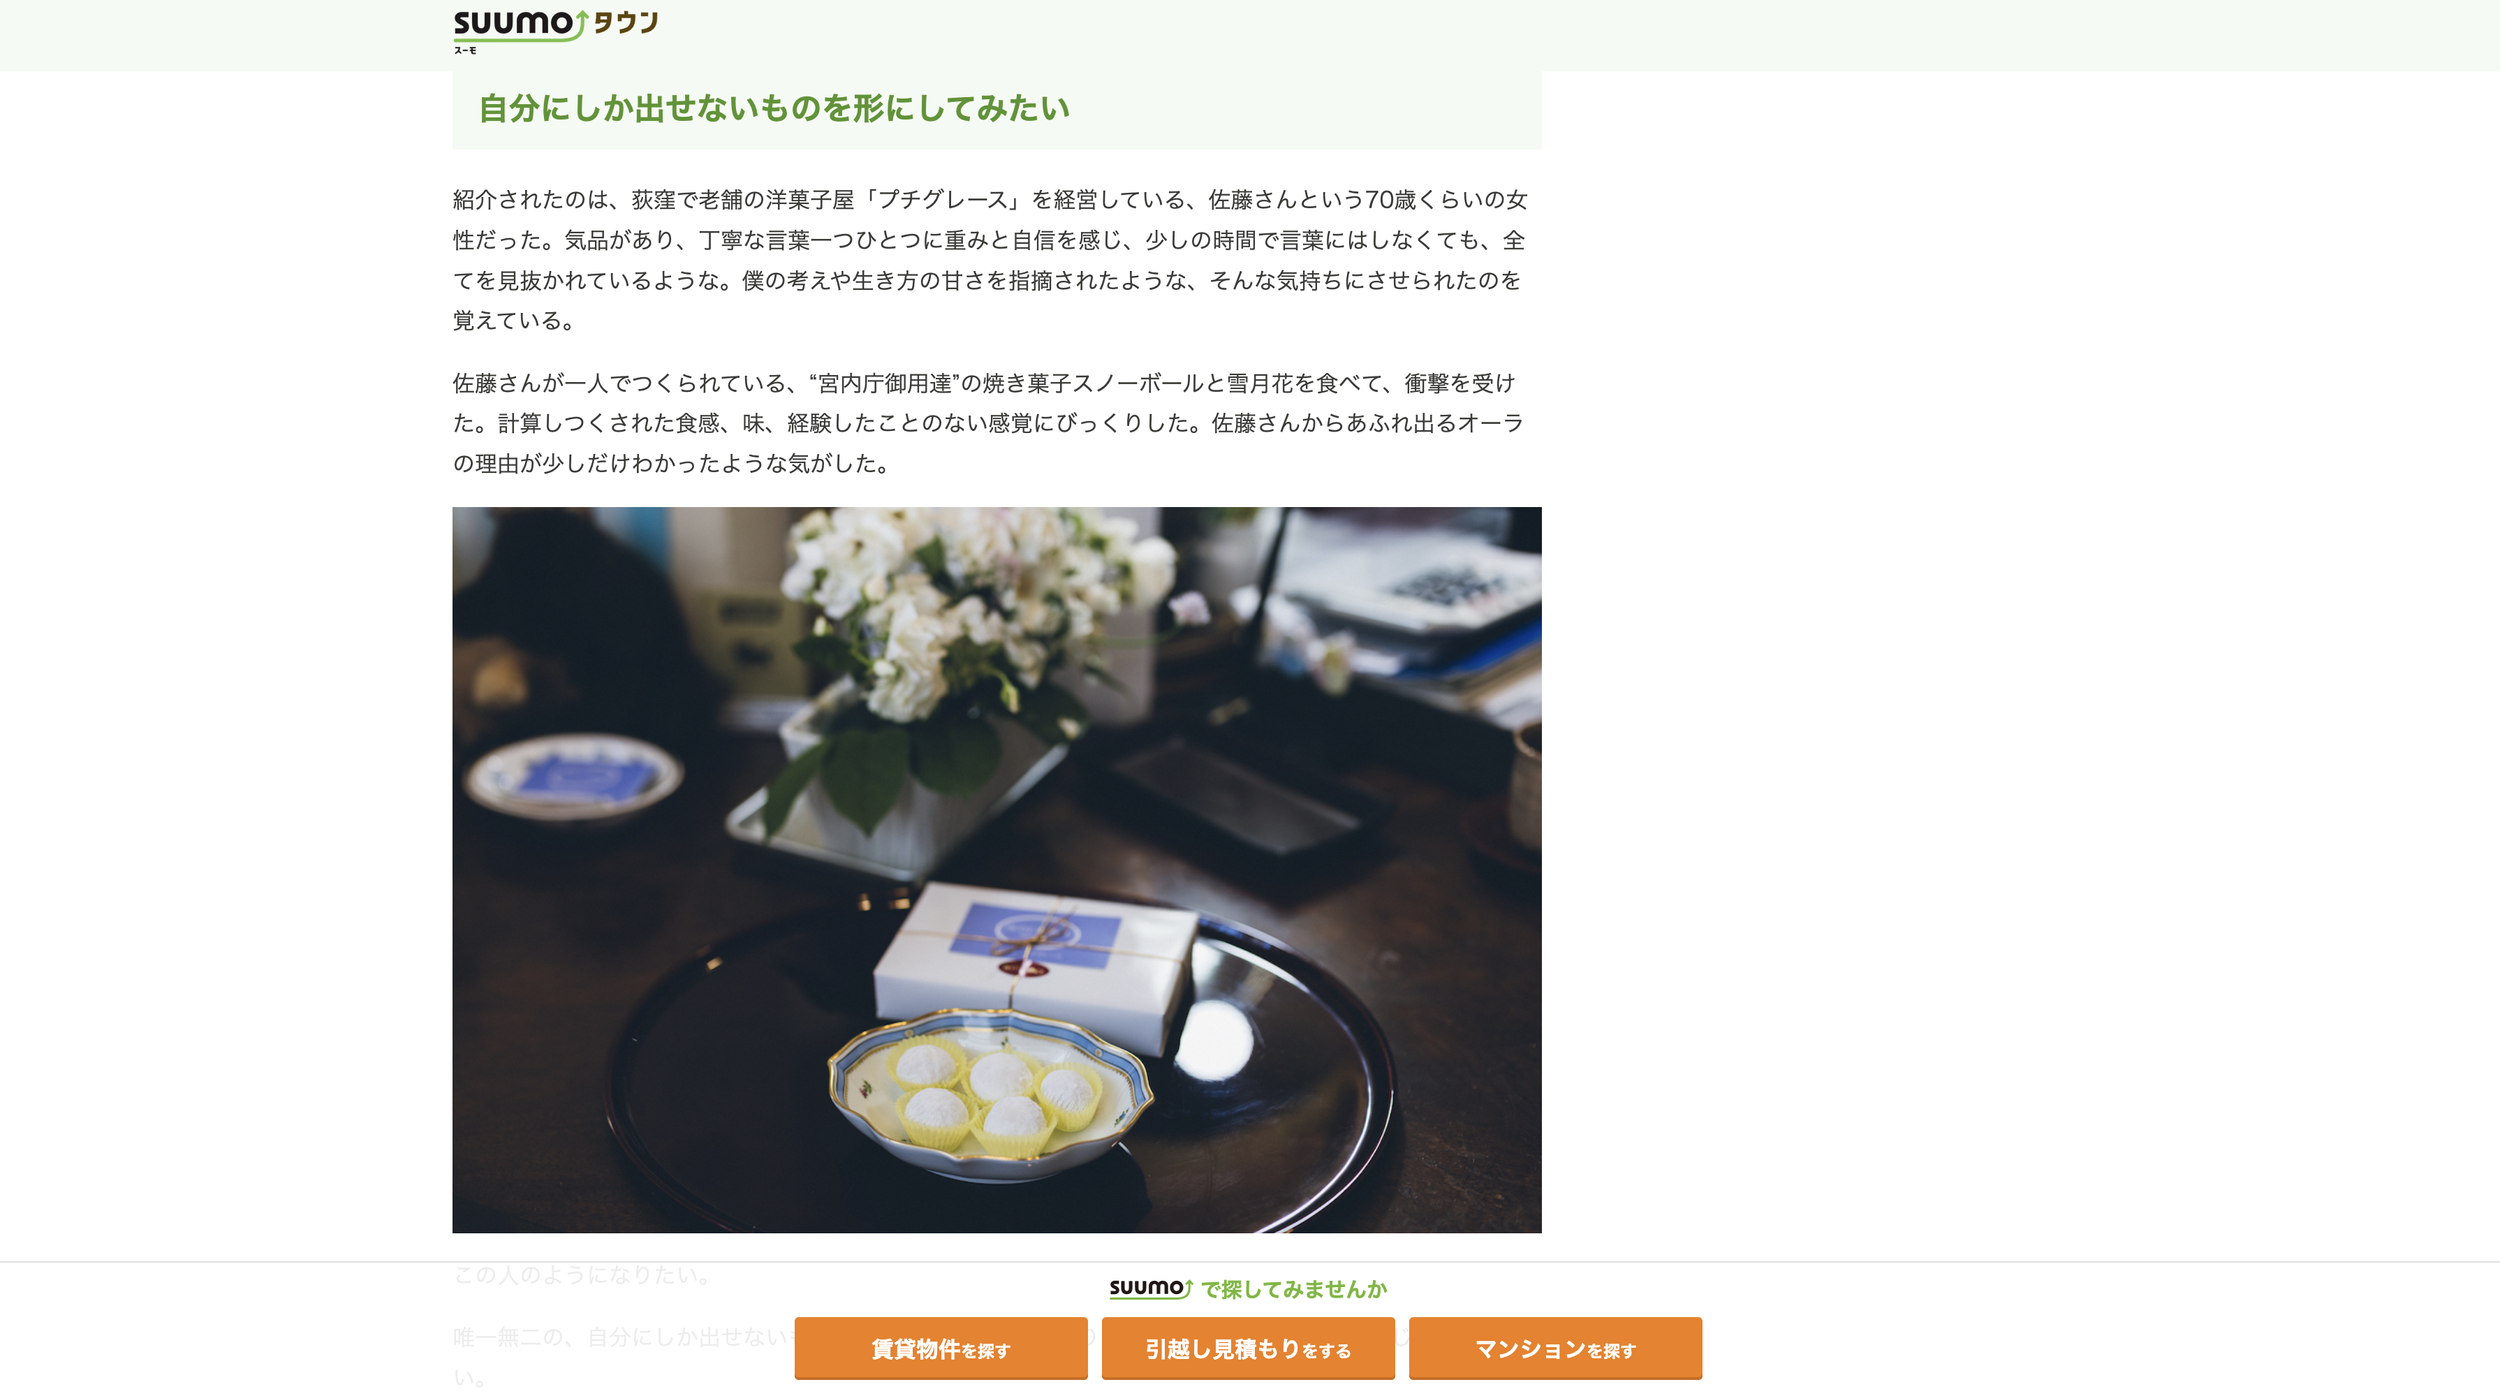Click the ス―モ caption under the logo

pyautogui.click(x=465, y=50)
